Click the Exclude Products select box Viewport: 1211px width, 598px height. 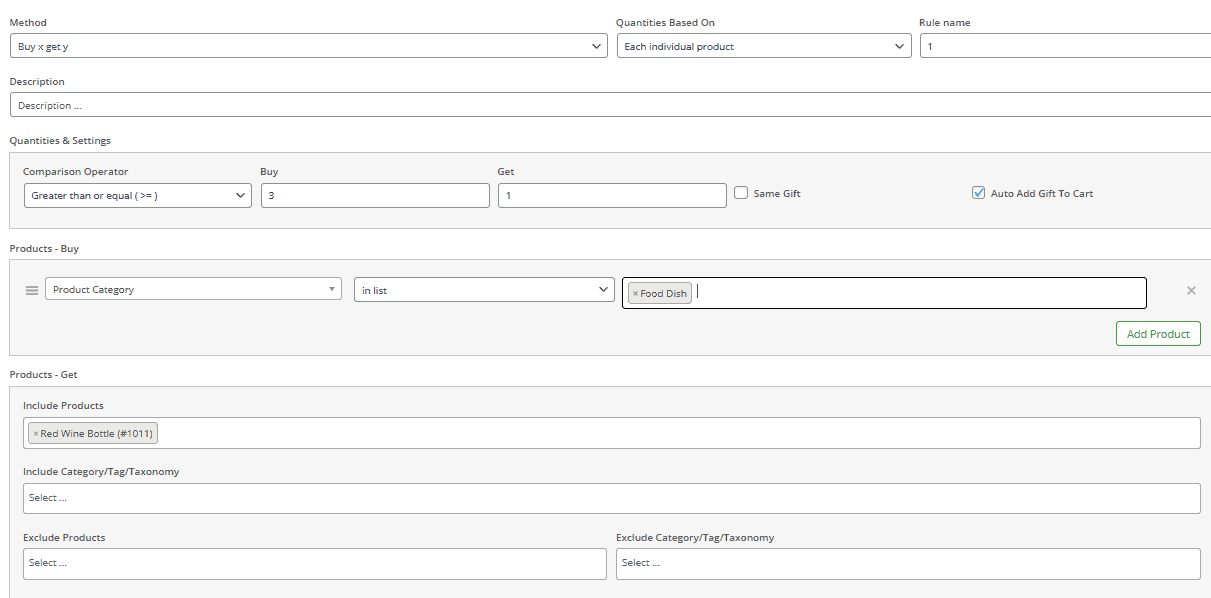pyautogui.click(x=314, y=562)
